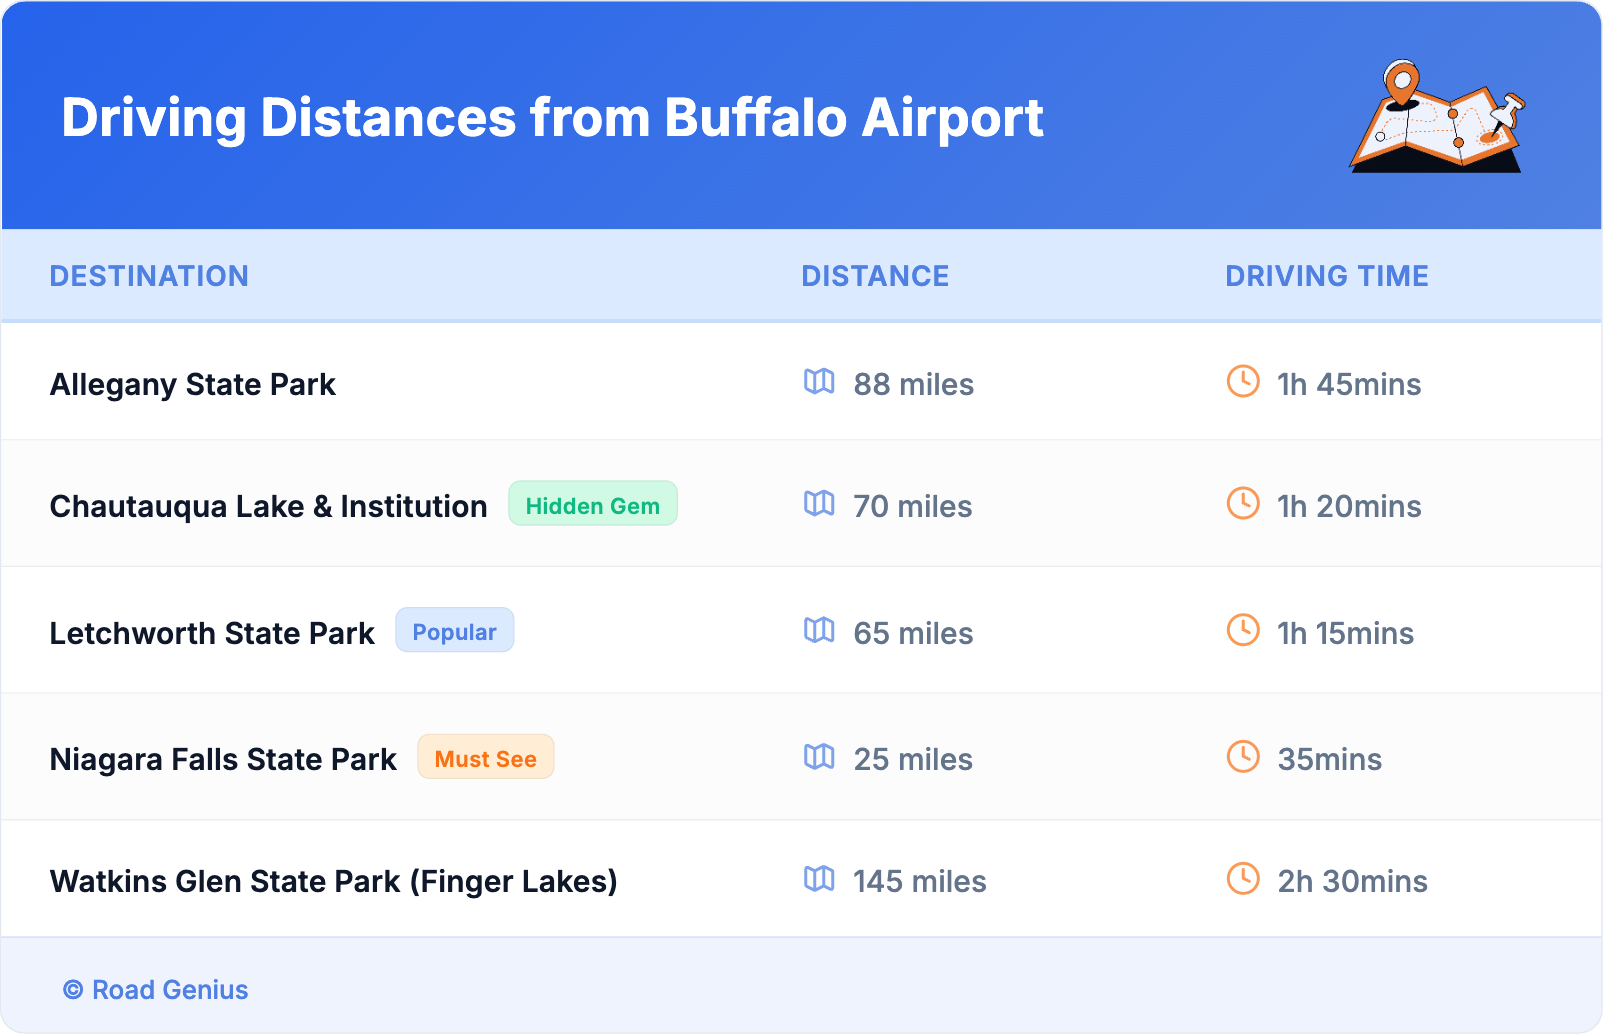Click the Destination column header
Image resolution: width=1604 pixels, height=1034 pixels.
(x=149, y=276)
